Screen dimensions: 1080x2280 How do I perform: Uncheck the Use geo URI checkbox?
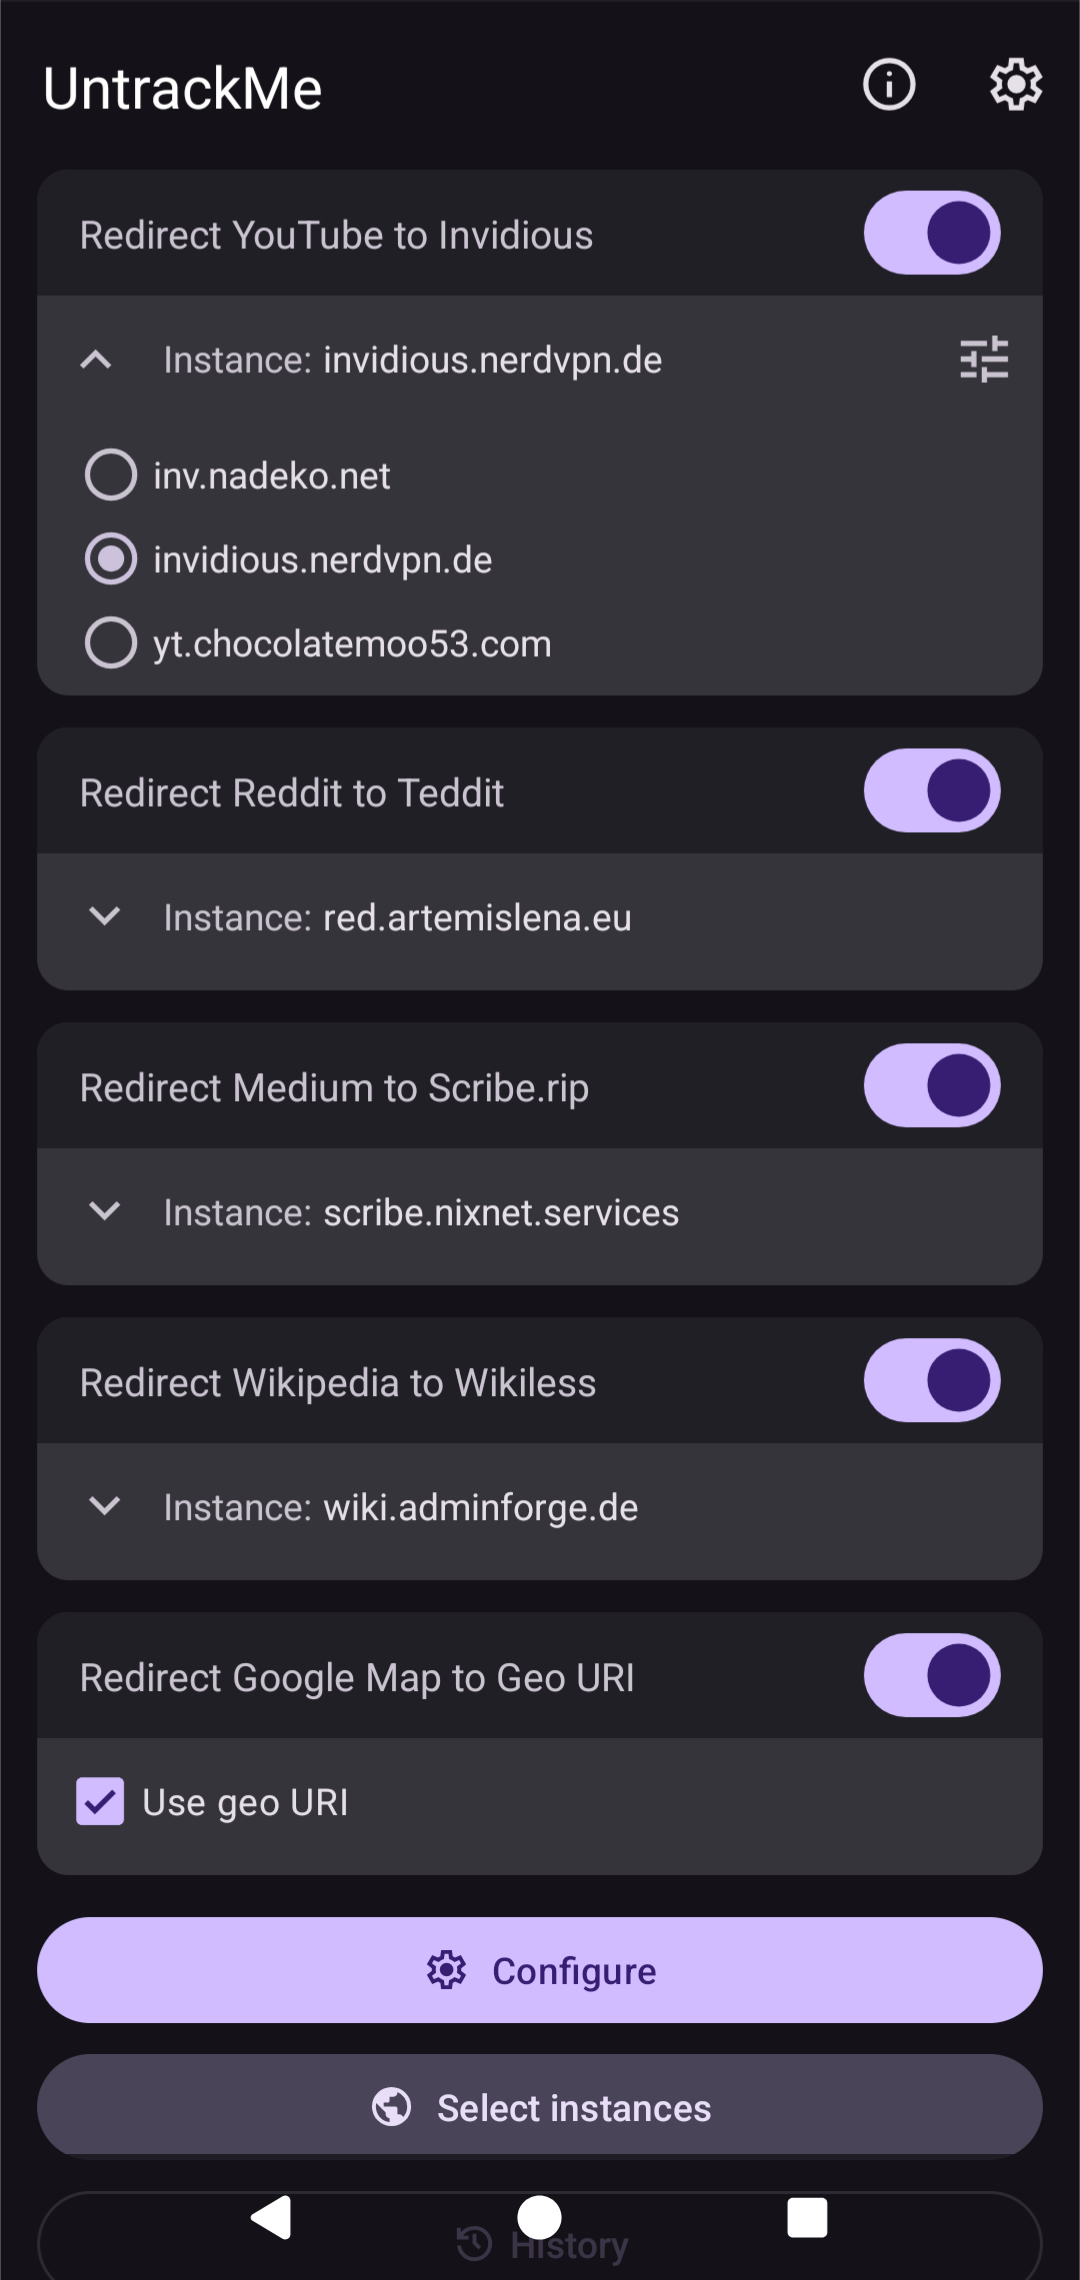[x=100, y=1802]
